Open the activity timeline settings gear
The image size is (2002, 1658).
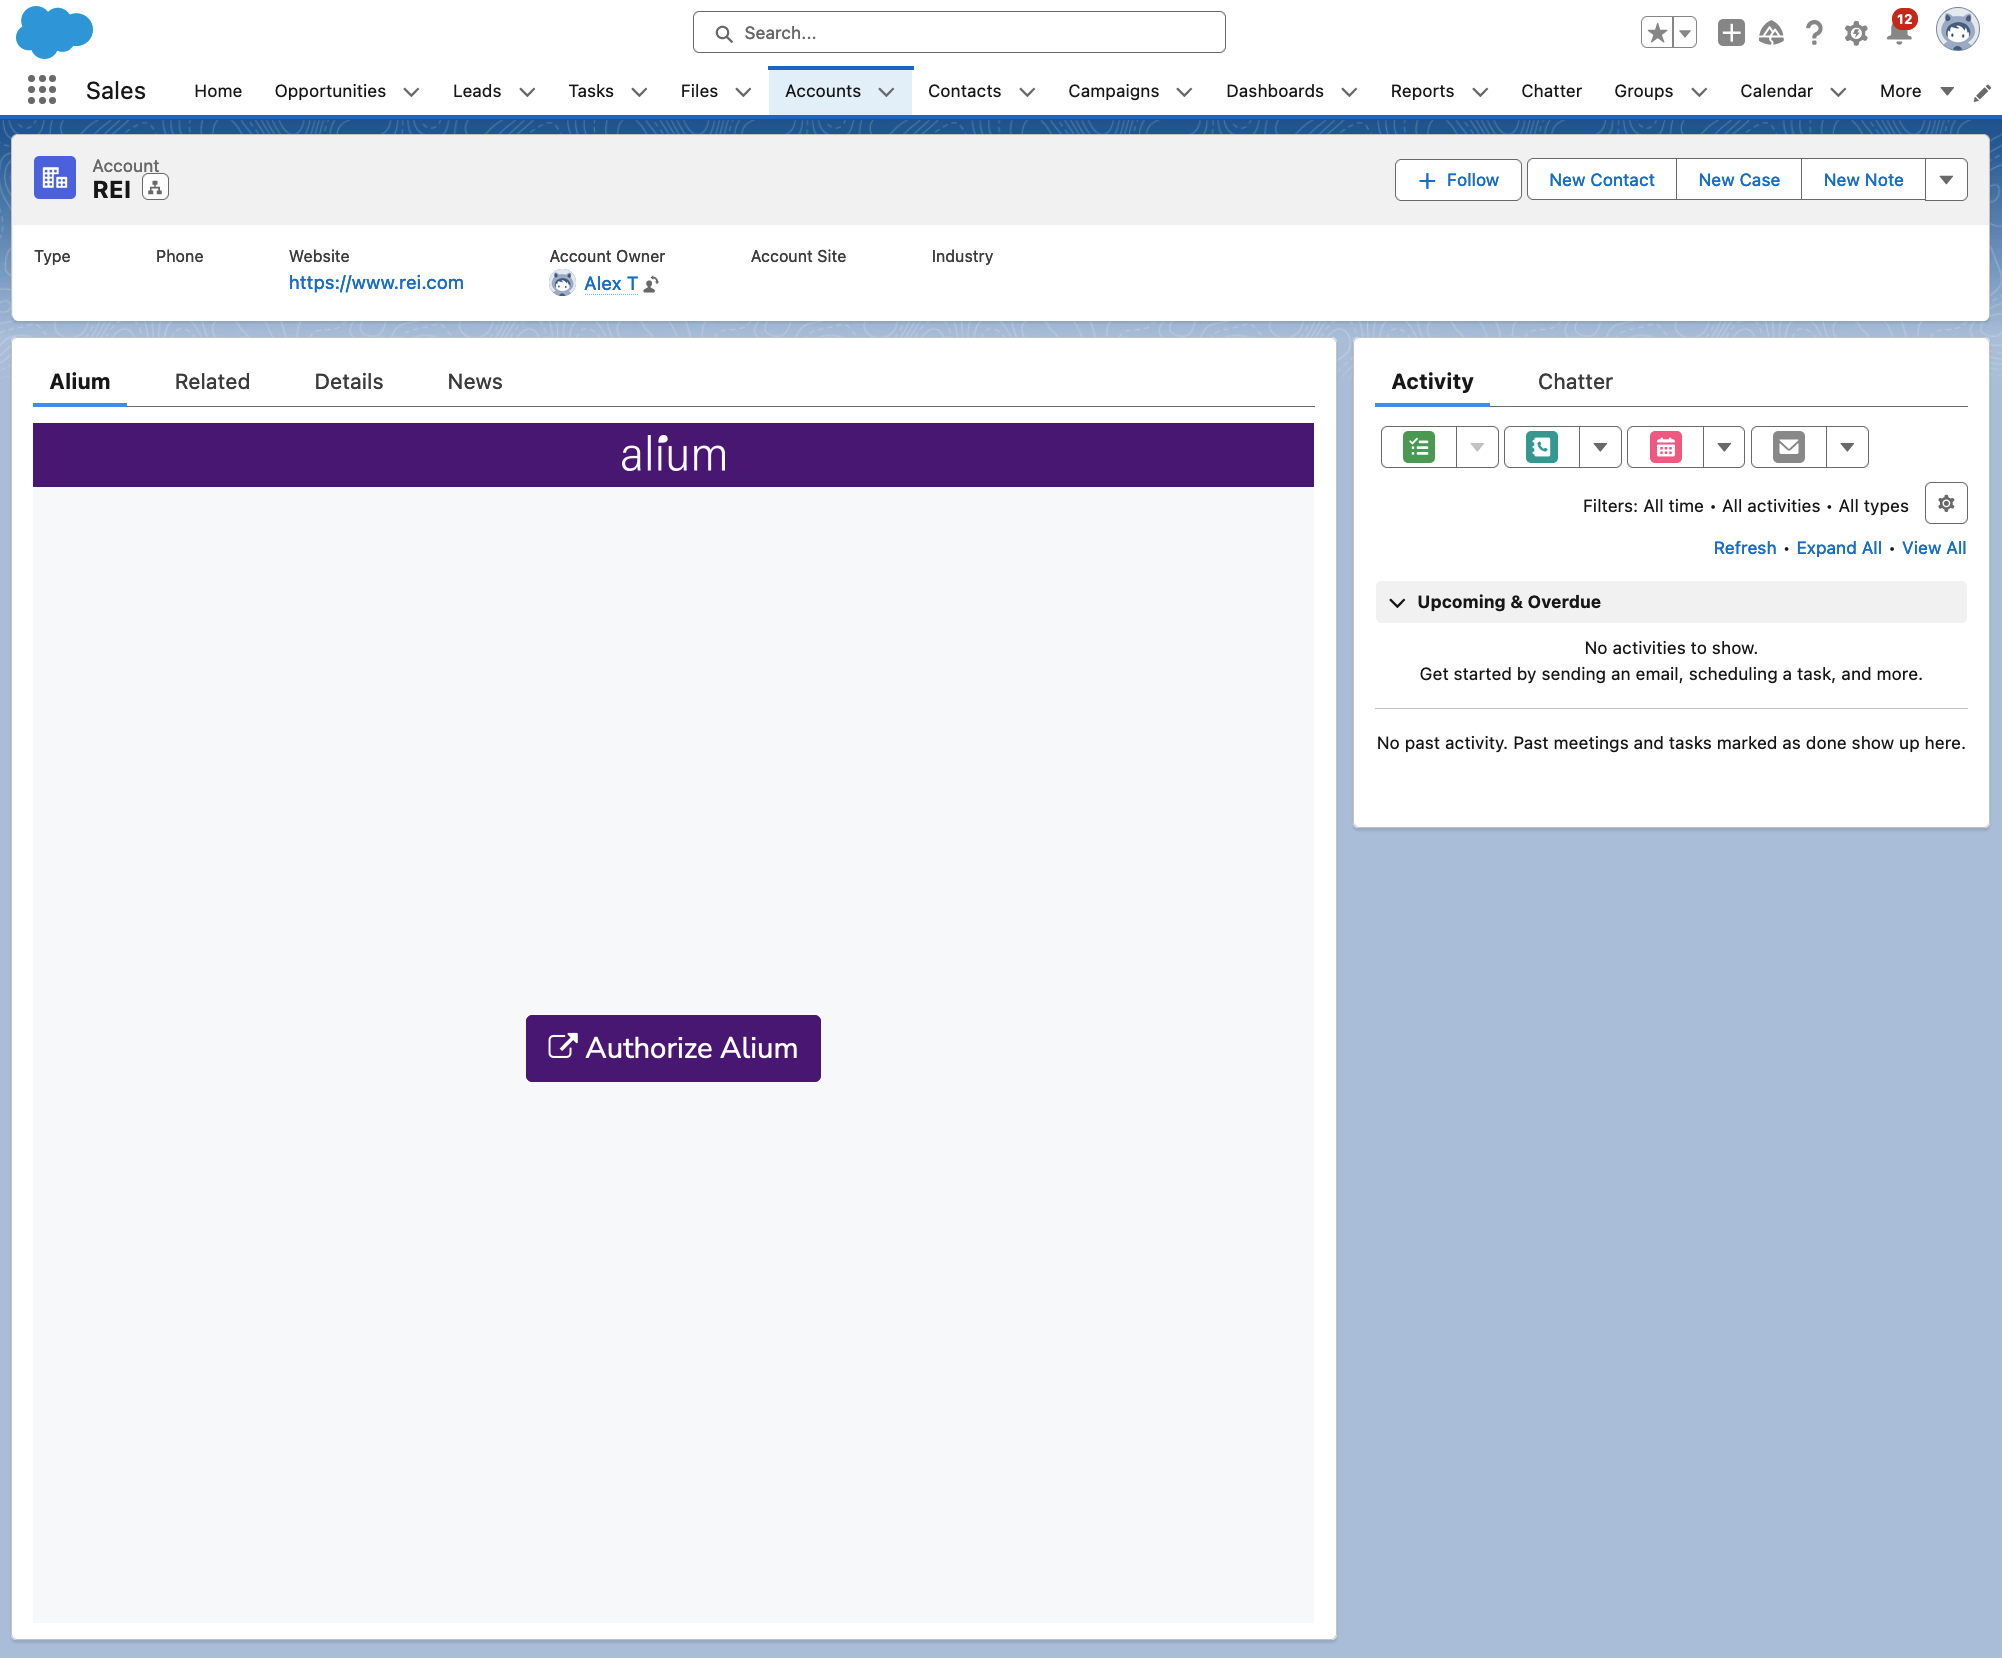(x=1946, y=503)
